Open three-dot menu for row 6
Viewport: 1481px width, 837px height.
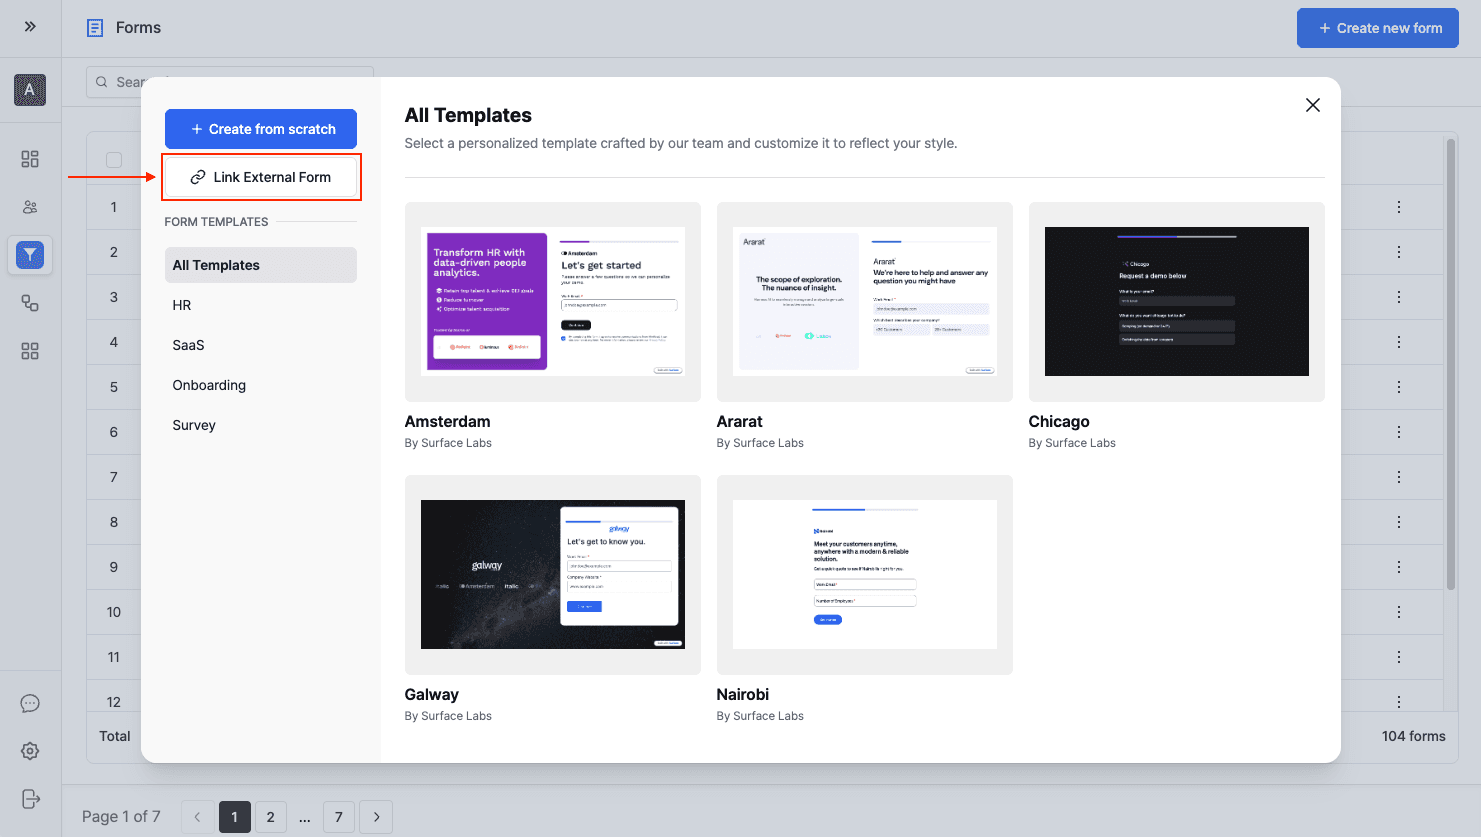pyautogui.click(x=1399, y=432)
